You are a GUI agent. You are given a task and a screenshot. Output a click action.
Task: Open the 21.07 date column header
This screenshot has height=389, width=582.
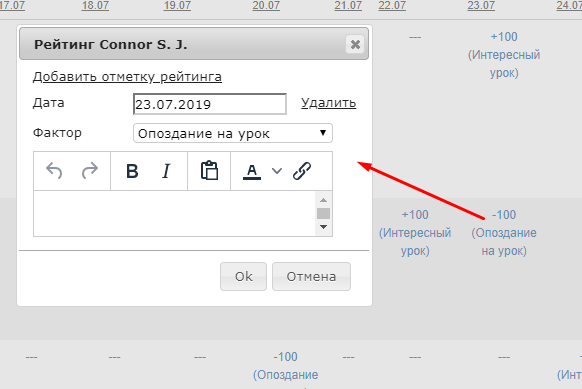(x=348, y=6)
